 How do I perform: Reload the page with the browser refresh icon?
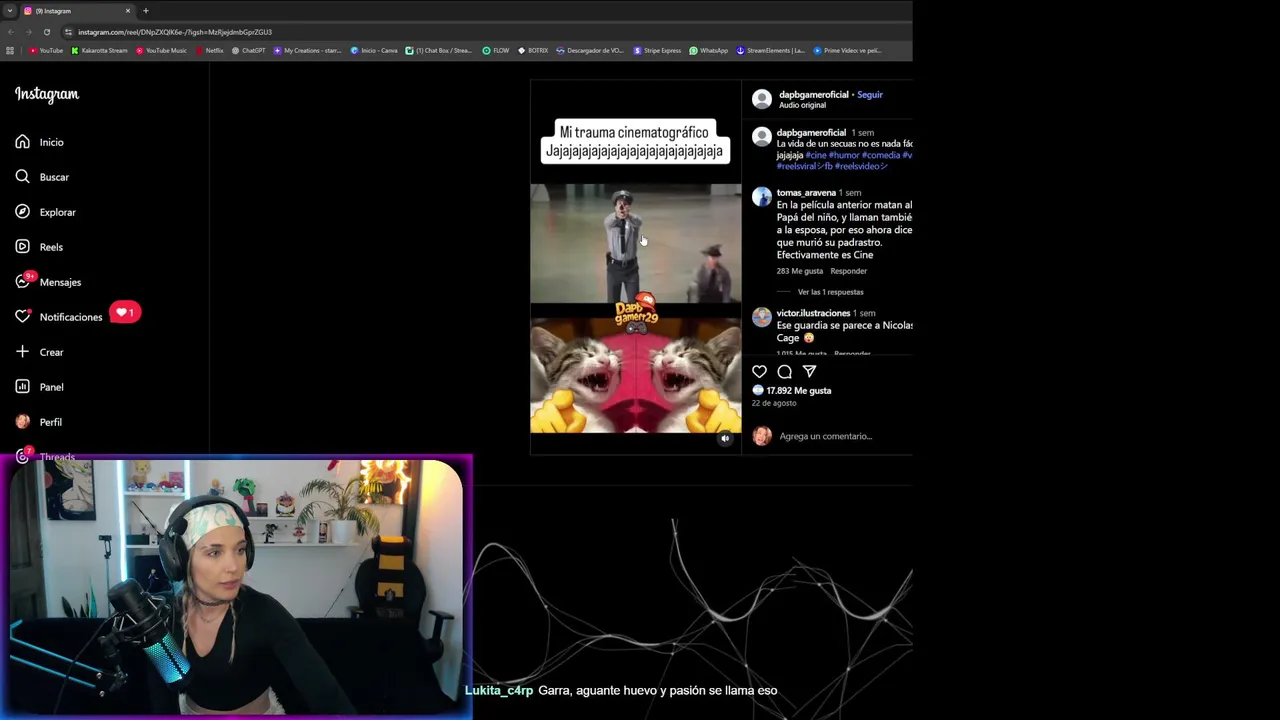[x=46, y=32]
